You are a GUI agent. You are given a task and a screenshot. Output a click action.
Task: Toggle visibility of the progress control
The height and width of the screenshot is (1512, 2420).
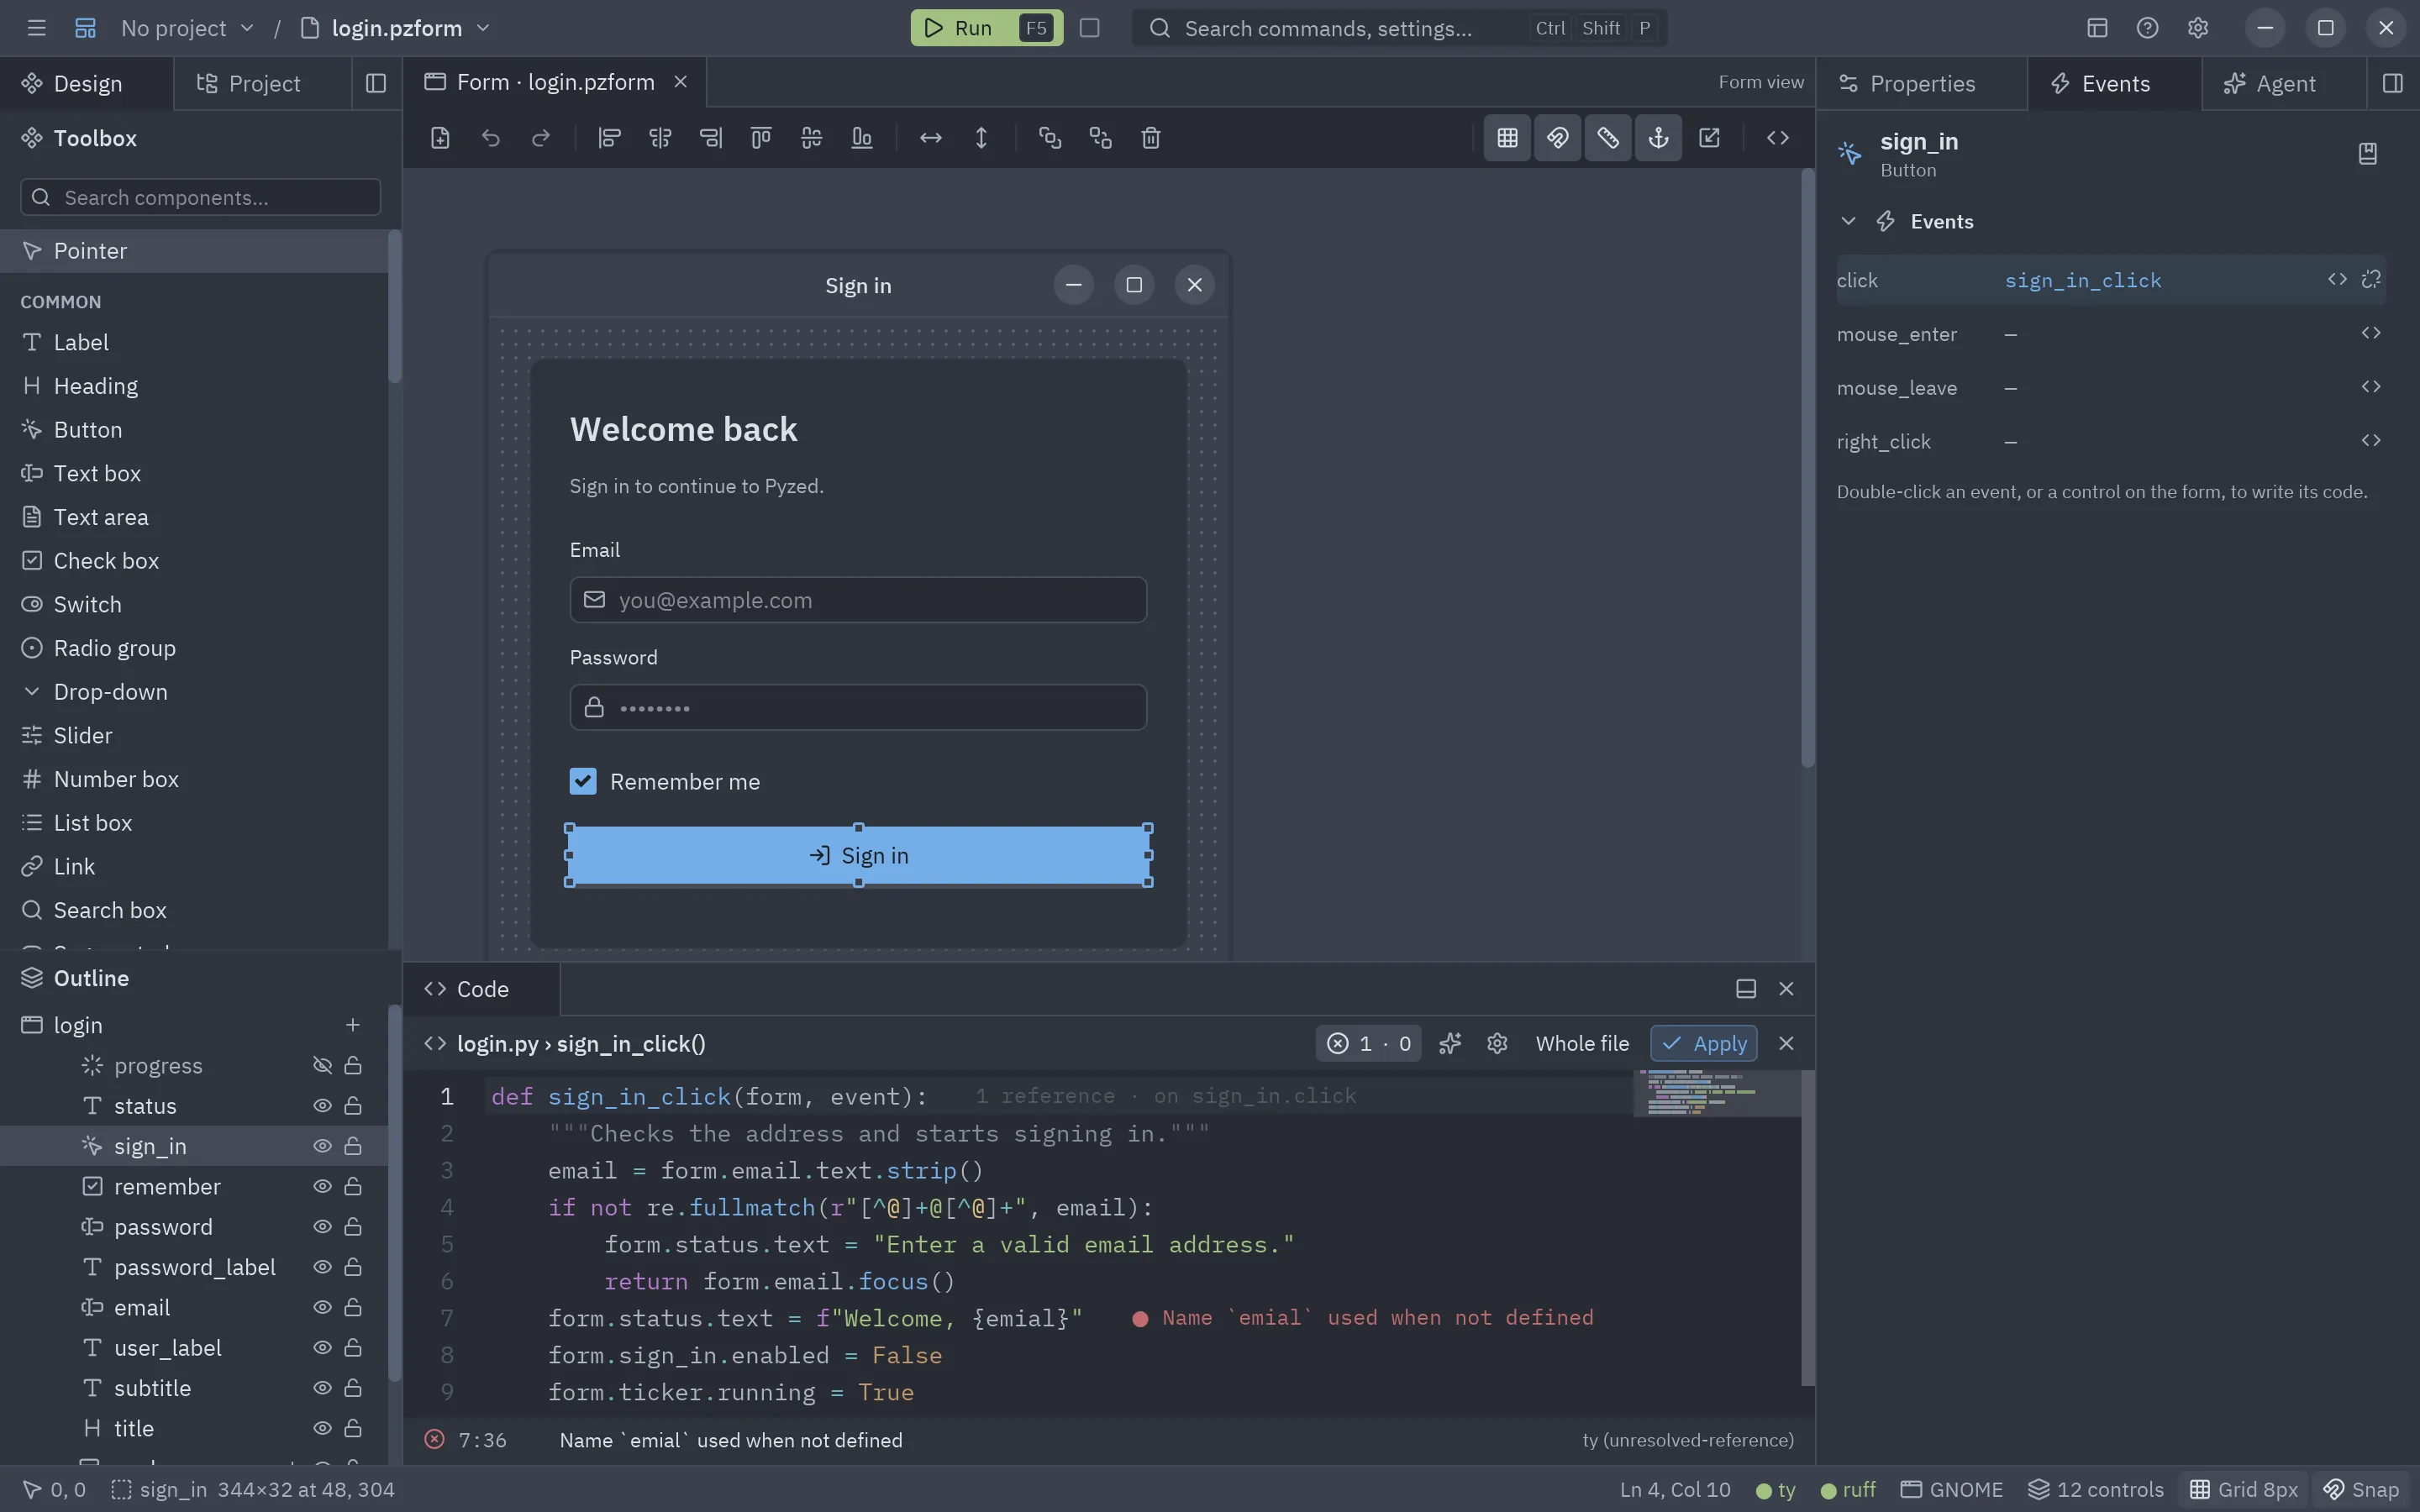[322, 1066]
